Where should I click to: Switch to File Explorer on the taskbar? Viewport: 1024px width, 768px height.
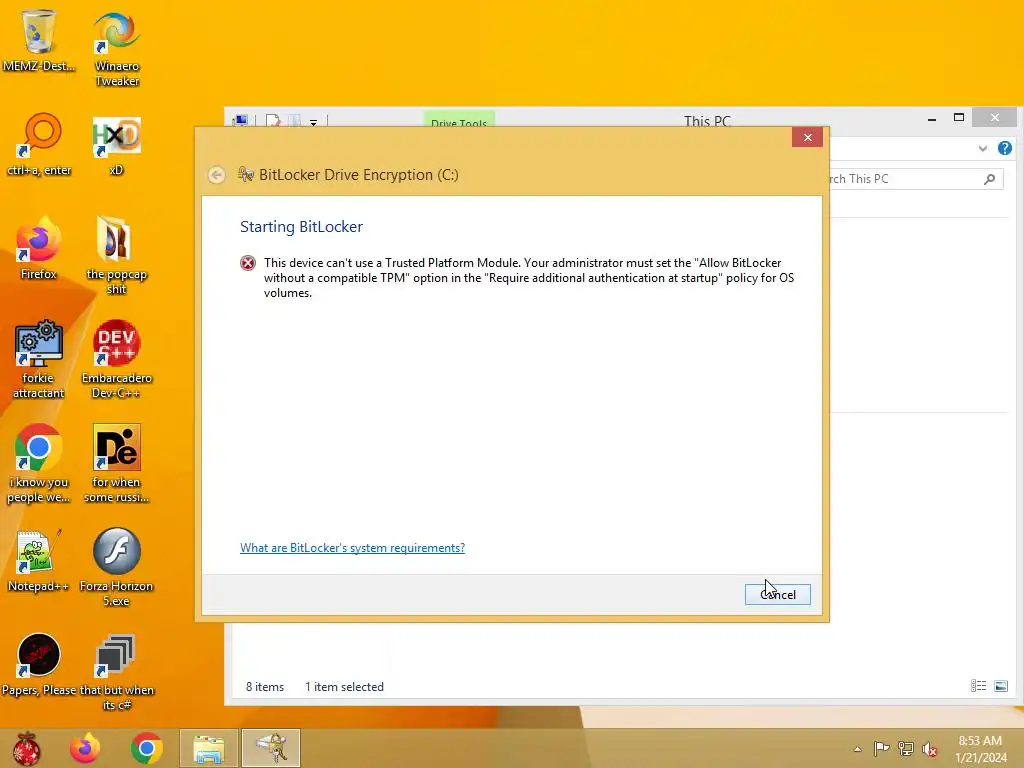tap(208, 748)
